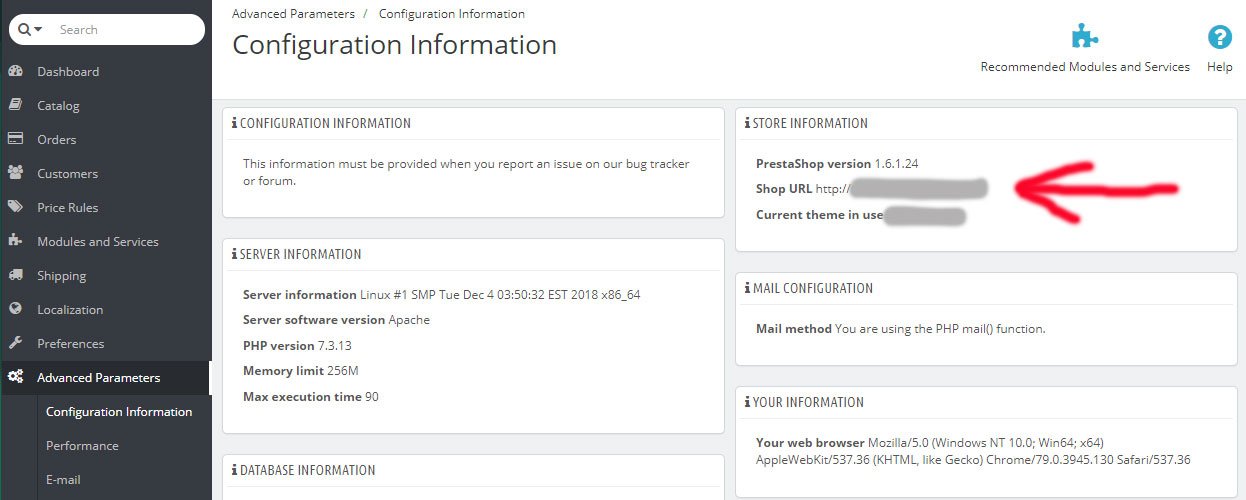Focus the sidebar Search field
Screen dimensions: 1246x500
point(125,30)
